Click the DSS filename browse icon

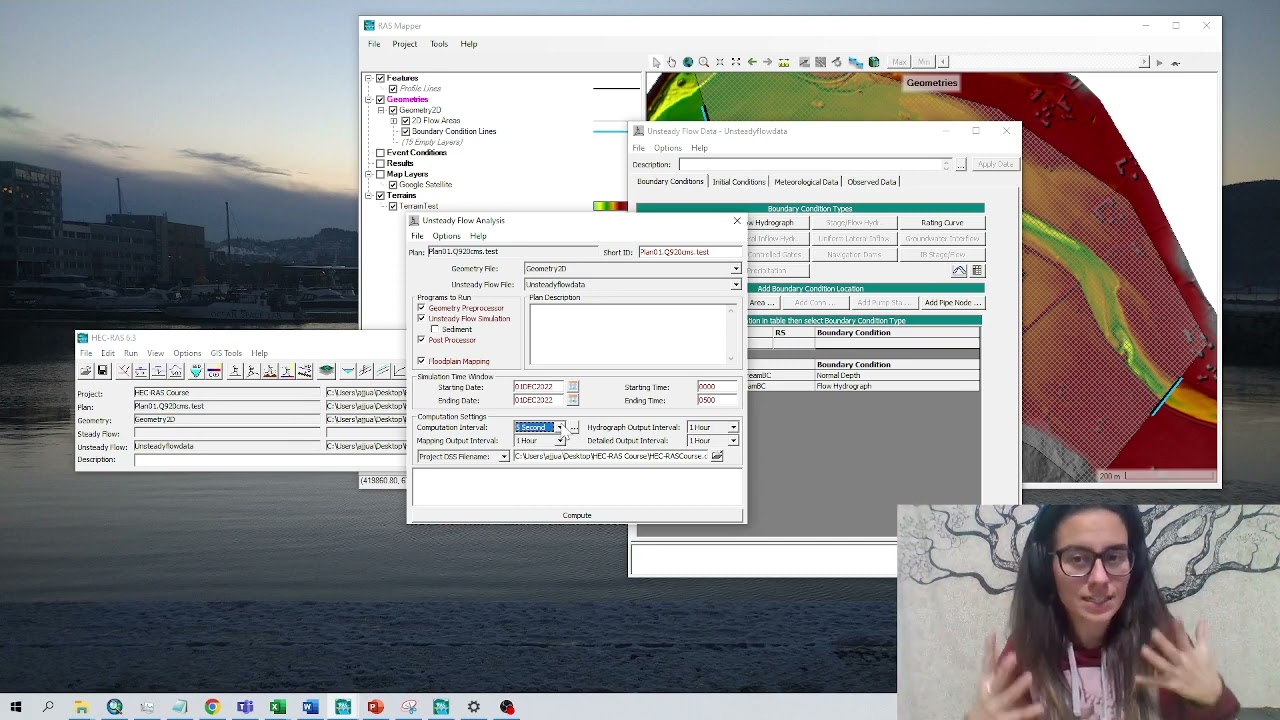pos(717,456)
